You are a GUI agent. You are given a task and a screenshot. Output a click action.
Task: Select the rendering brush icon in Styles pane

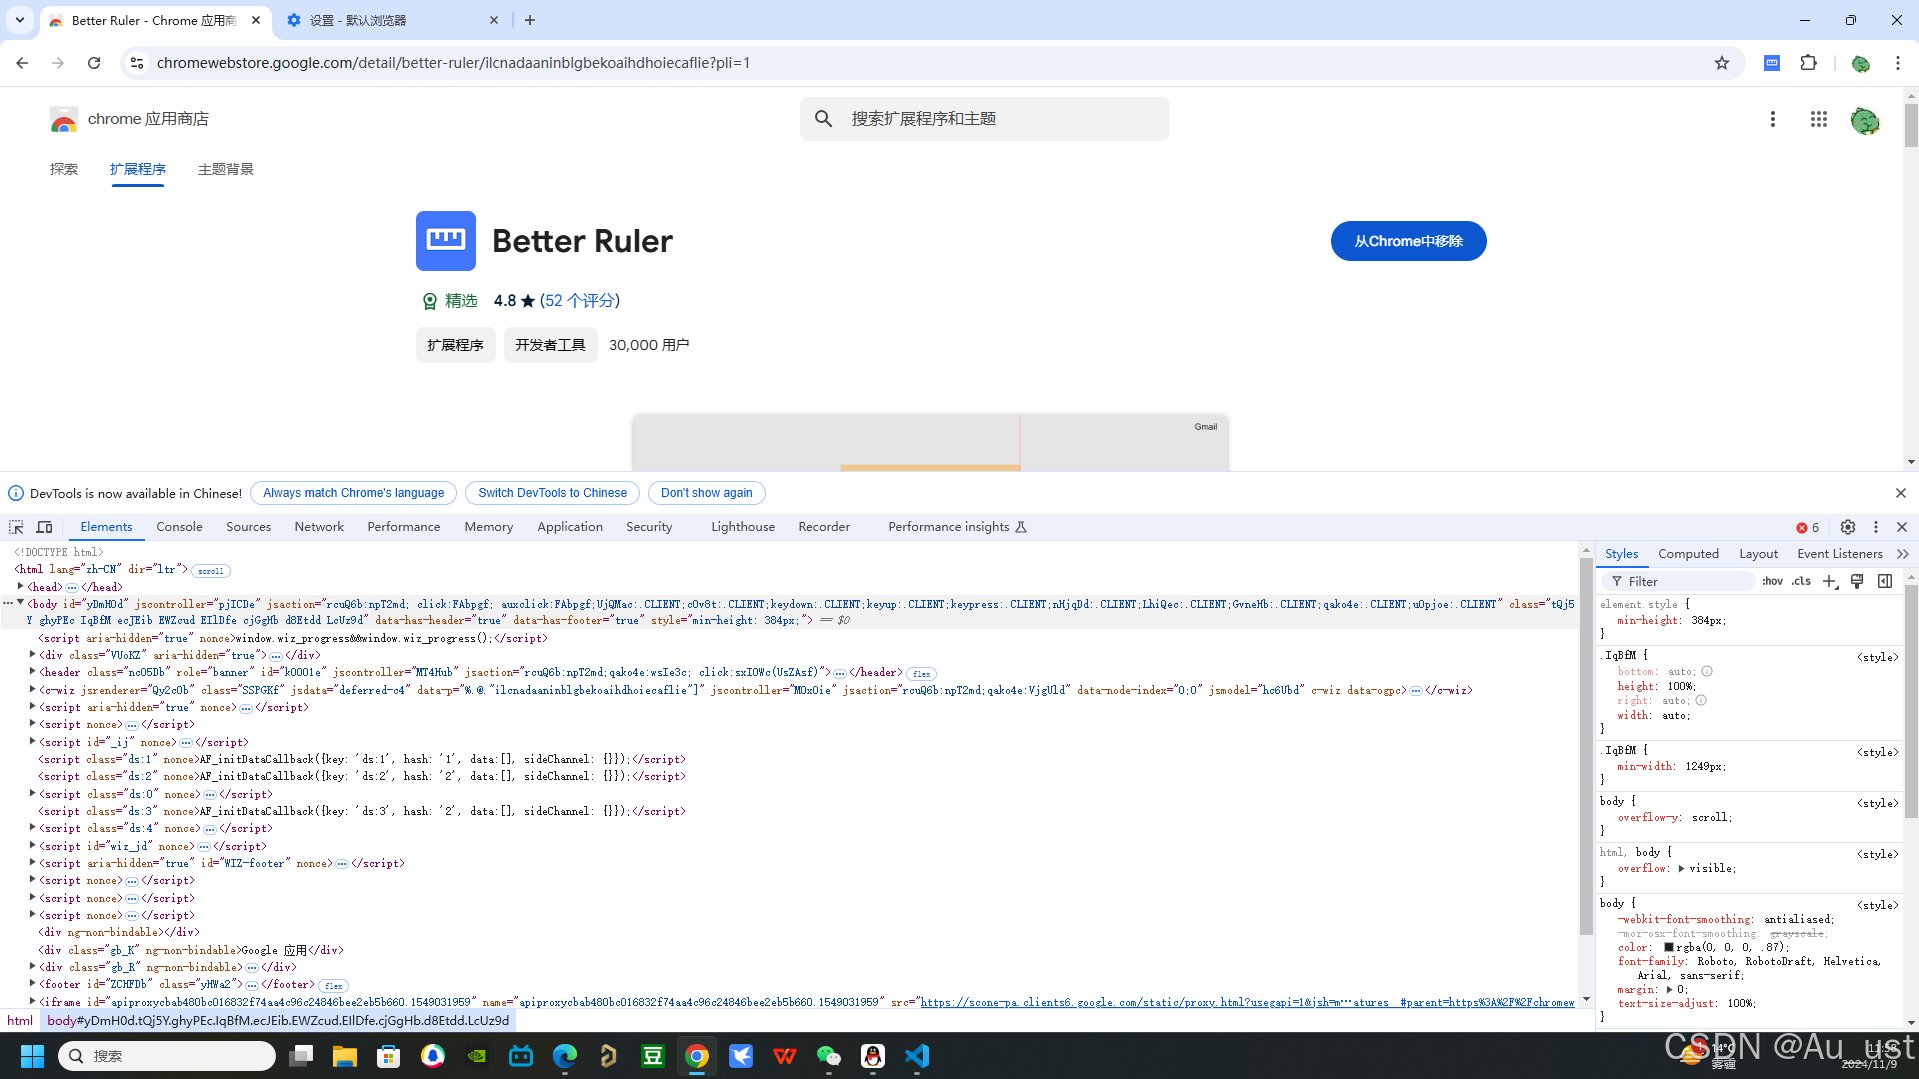(1857, 581)
